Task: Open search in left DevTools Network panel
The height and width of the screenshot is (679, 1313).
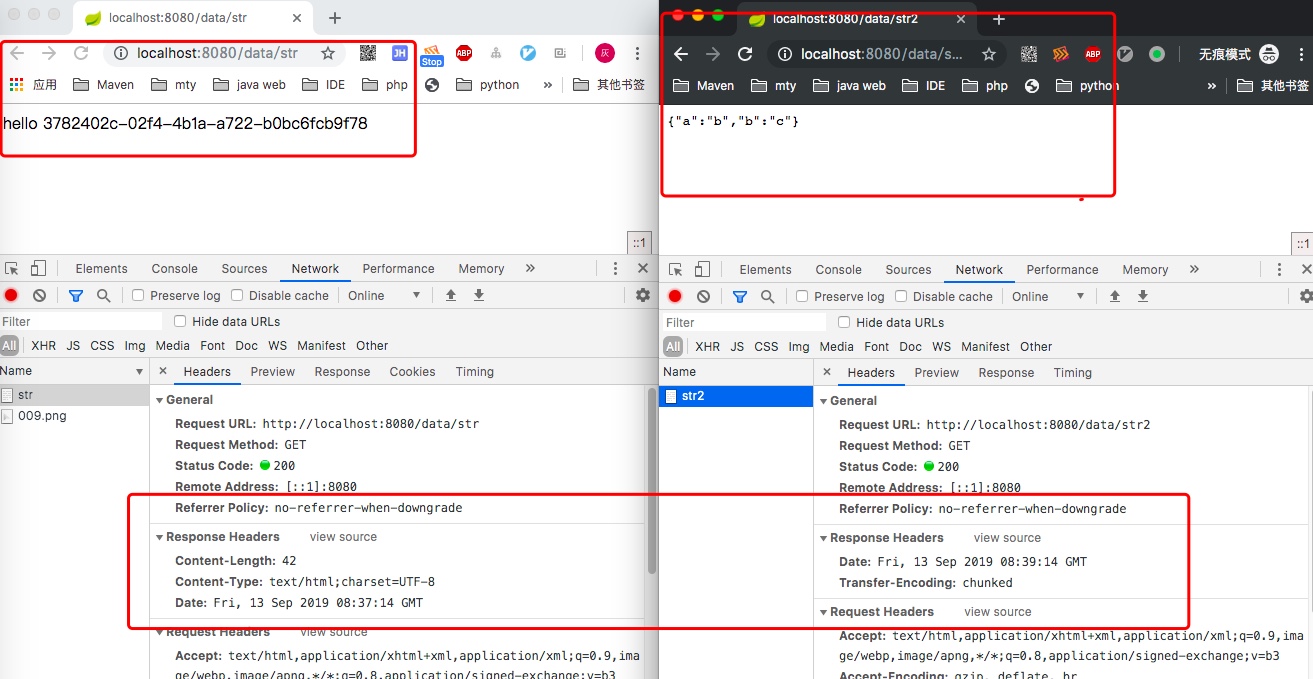Action: 103,295
